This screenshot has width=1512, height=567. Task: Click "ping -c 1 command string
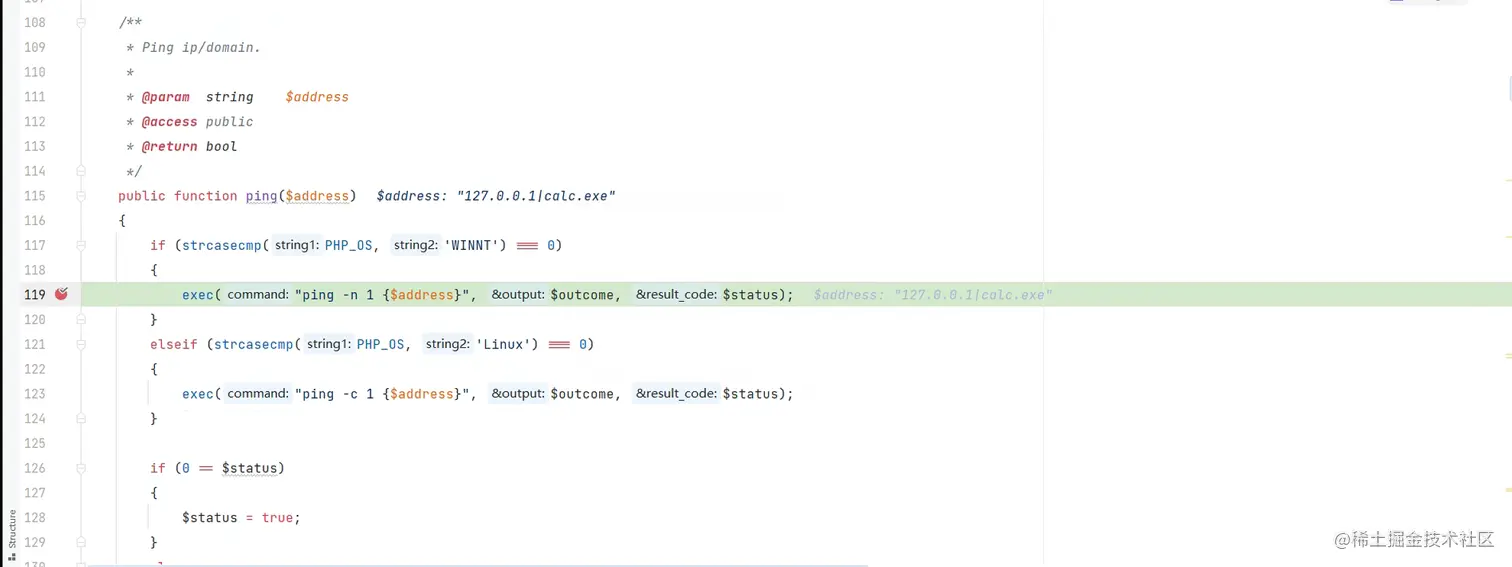[380, 394]
